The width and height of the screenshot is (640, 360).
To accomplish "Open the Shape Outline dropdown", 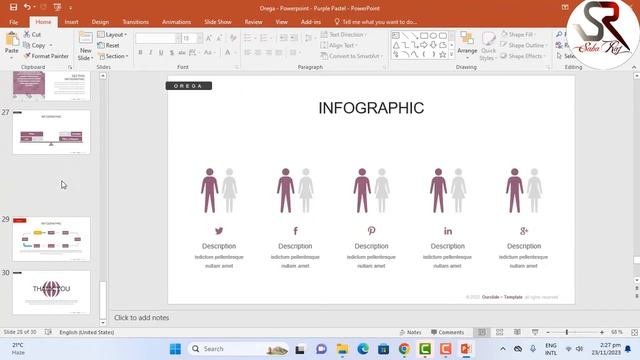I will (523, 45).
